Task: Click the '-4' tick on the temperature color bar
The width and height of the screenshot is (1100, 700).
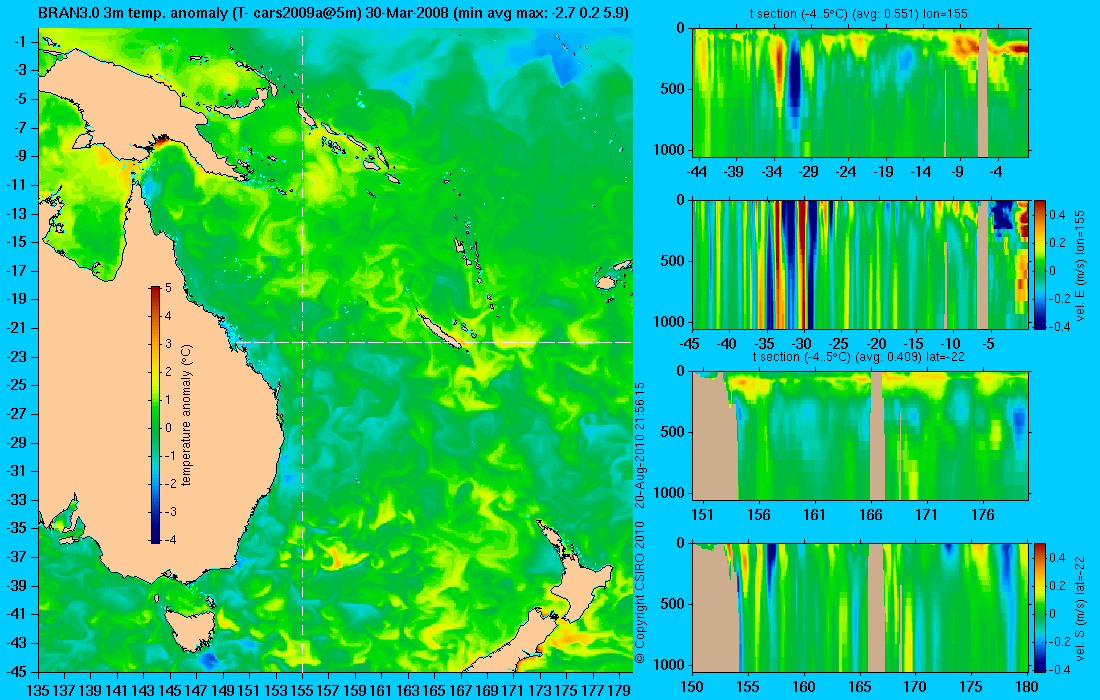Action: (x=168, y=539)
